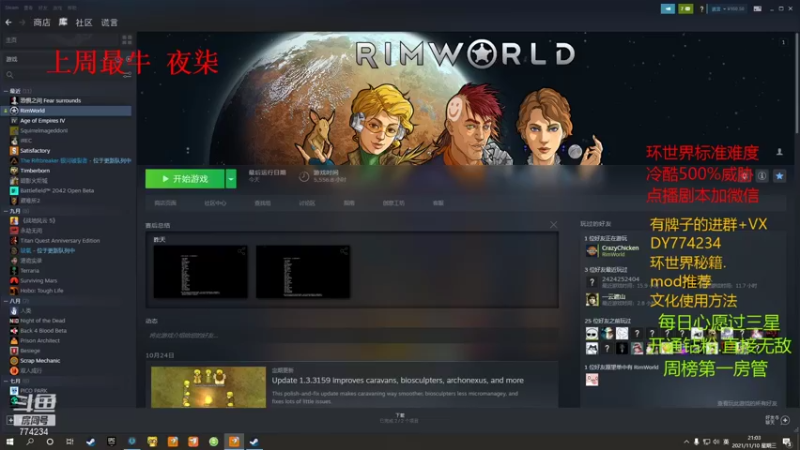800x450 pixels.
Task: Go forward with the right arrow
Action: [x=22, y=22]
